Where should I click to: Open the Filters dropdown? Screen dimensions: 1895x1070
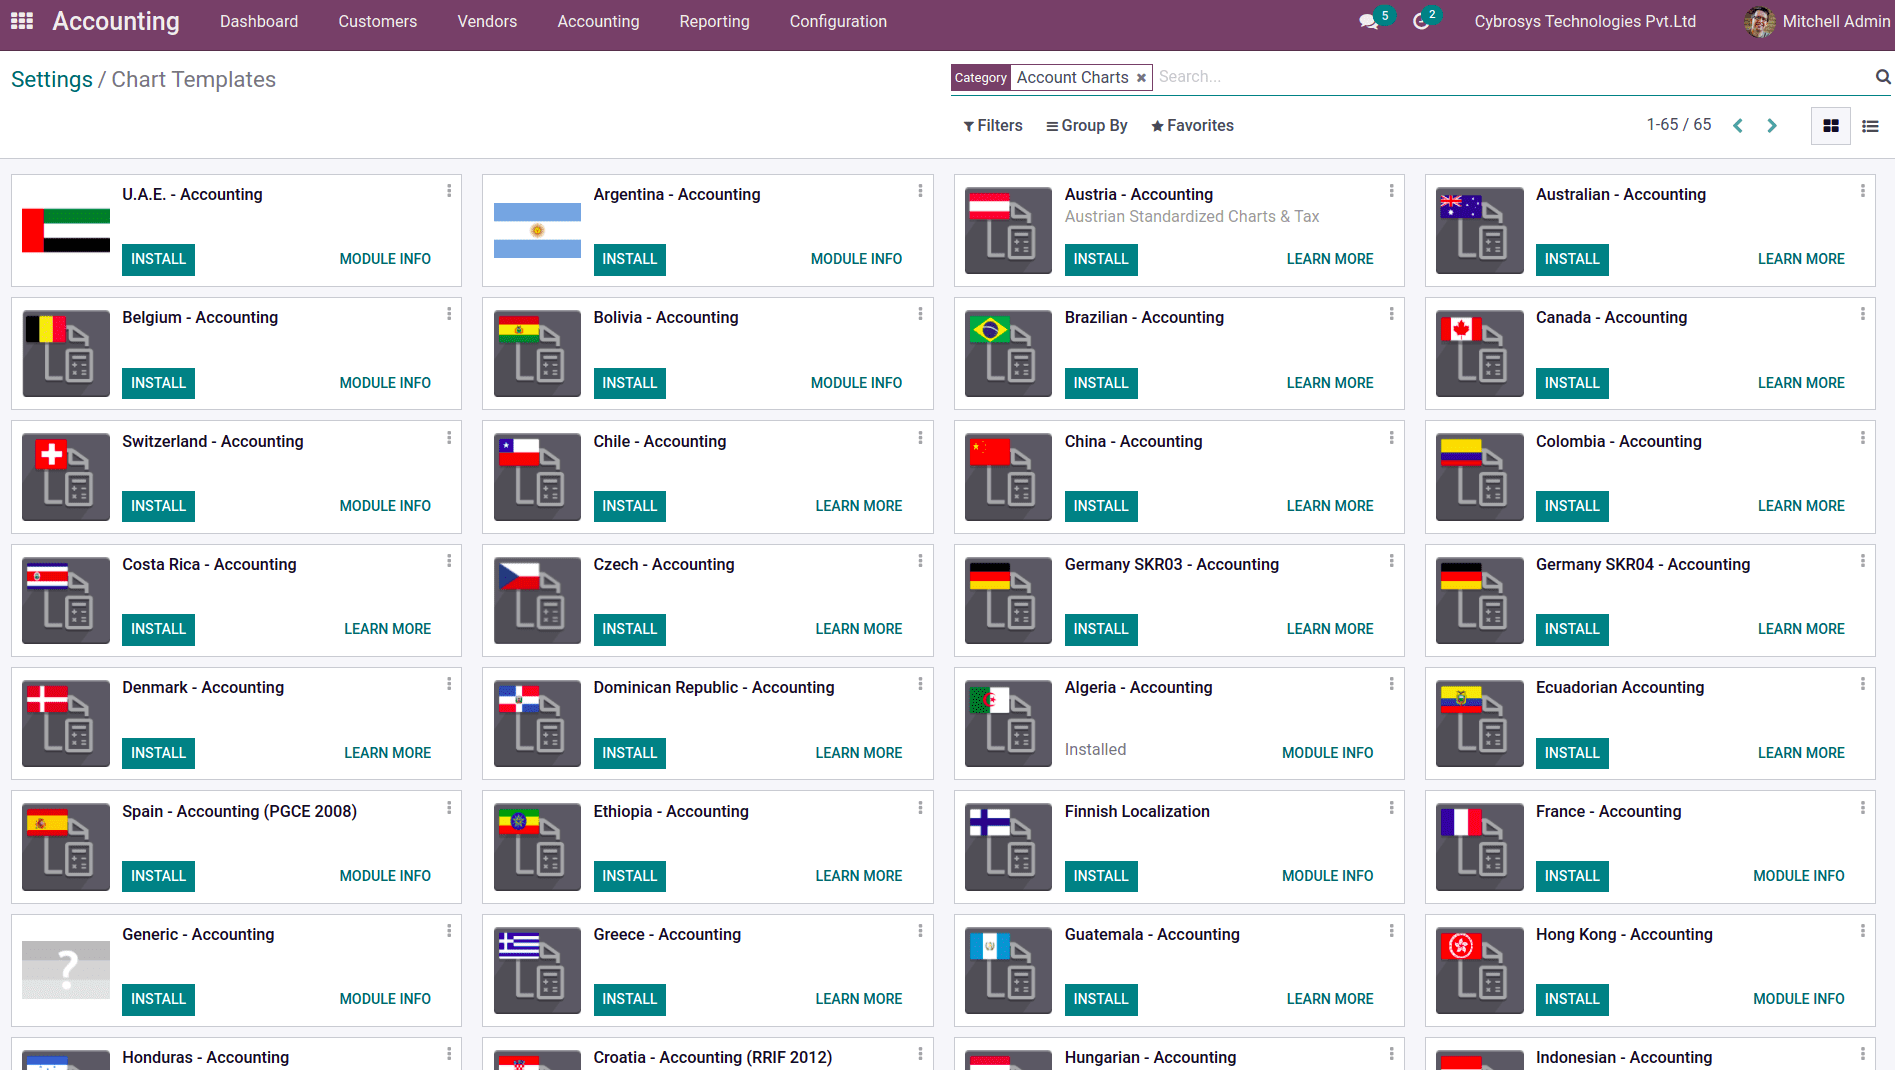993,126
